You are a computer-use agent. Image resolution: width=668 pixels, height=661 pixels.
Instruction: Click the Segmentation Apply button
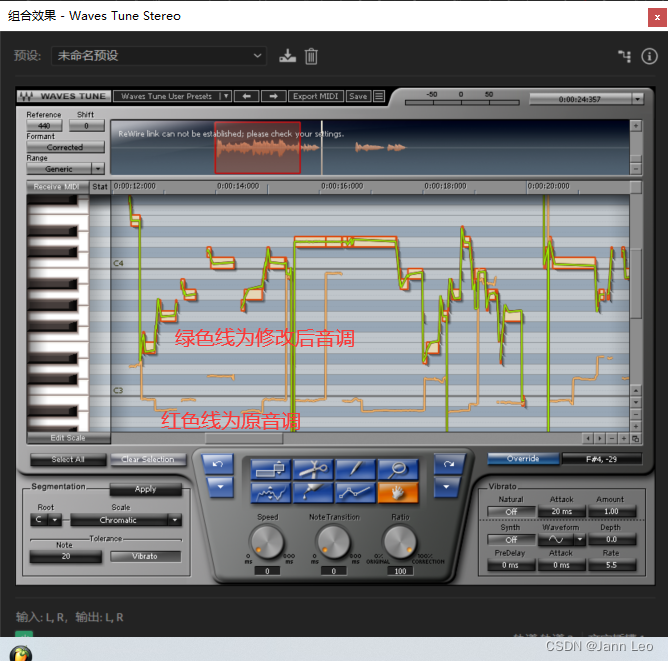(146, 489)
